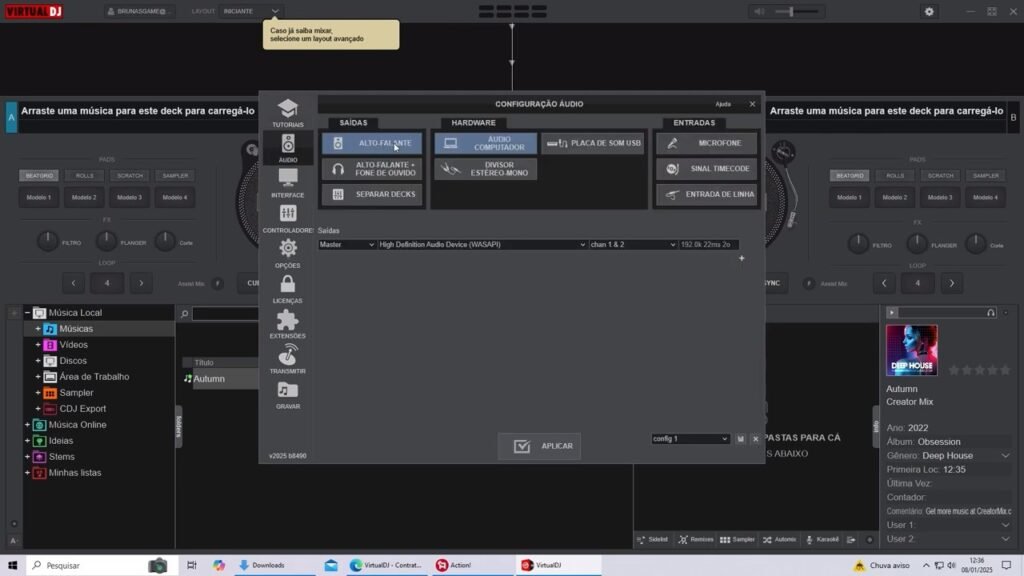Enable the Microfone input
The height and width of the screenshot is (576, 1024).
(707, 143)
